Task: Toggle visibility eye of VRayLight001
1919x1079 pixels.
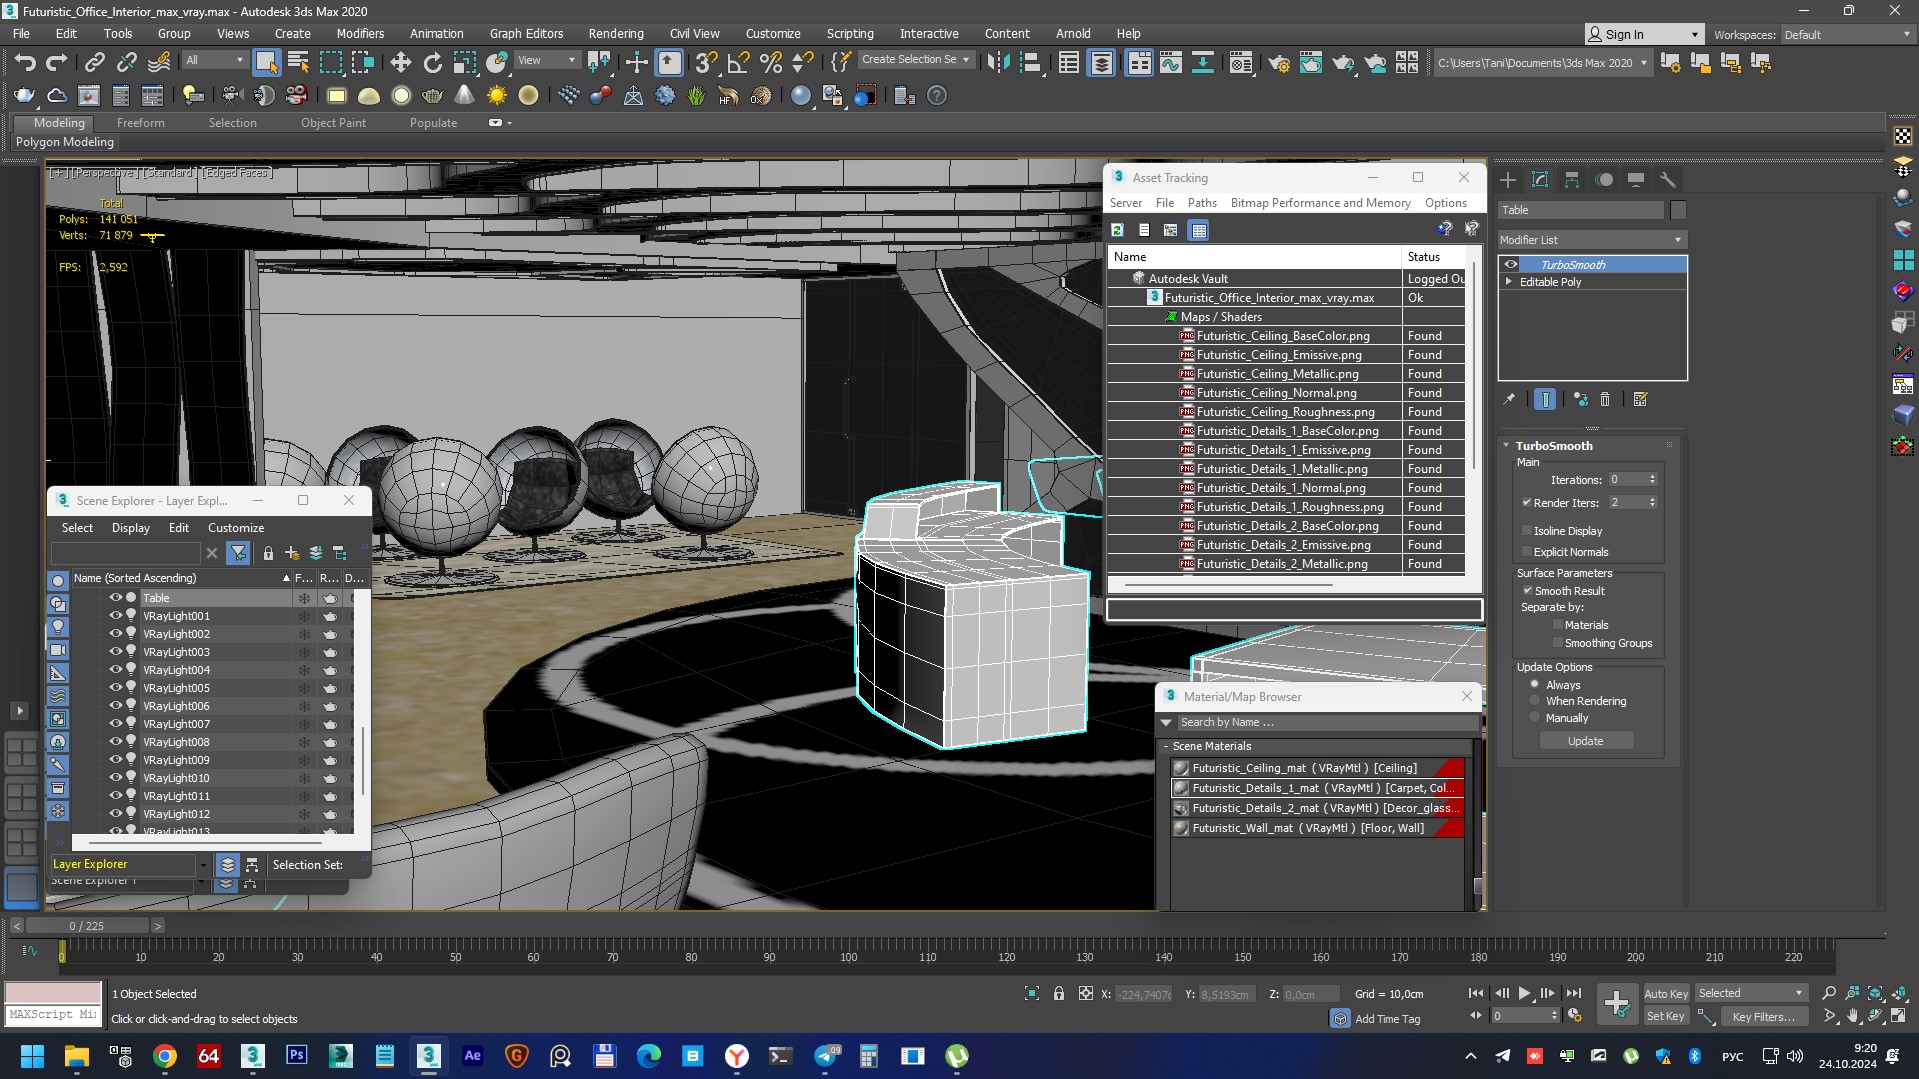Action: point(115,616)
